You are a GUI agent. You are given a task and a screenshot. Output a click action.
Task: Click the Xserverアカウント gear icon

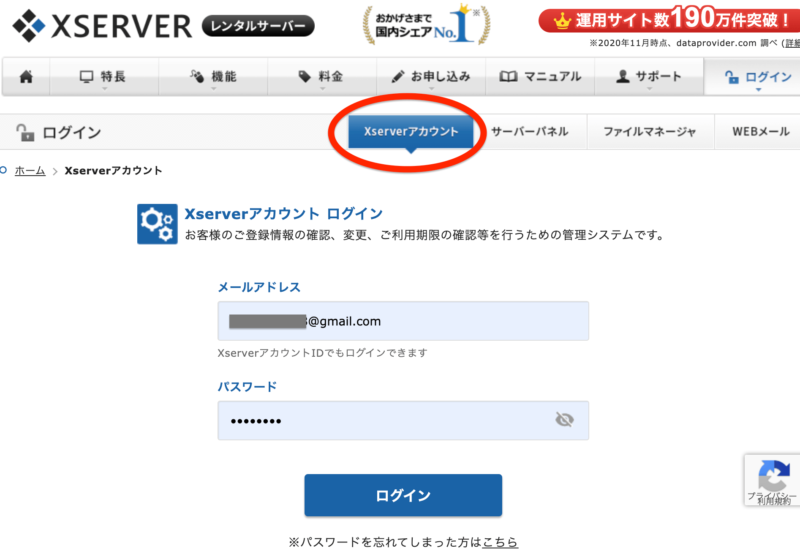click(157, 224)
